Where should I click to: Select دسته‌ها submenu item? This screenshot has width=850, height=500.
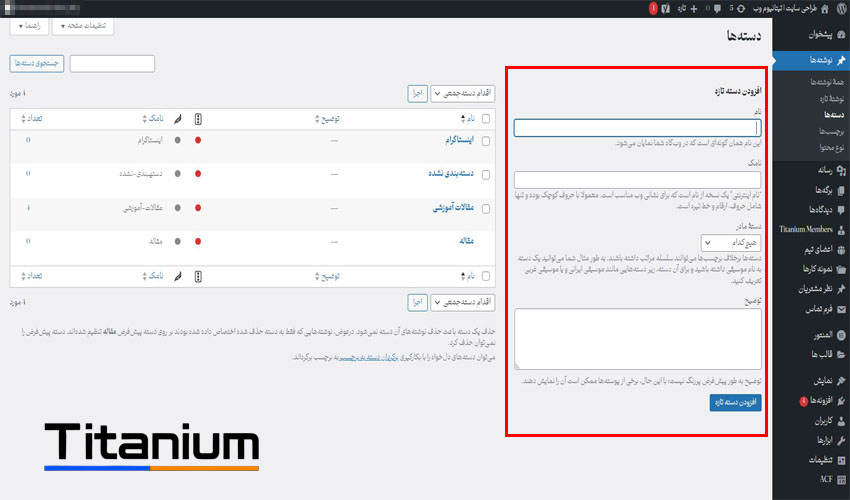[x=834, y=115]
